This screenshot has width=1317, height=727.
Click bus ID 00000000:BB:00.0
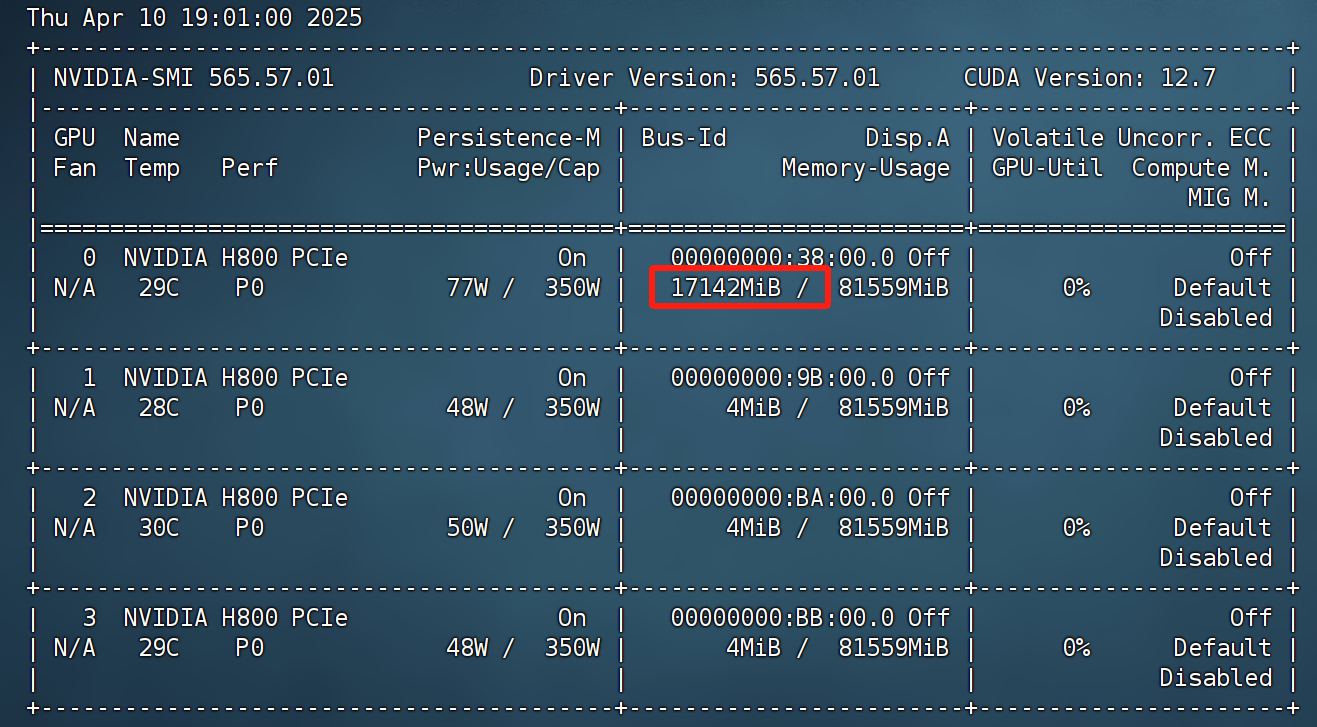(782, 618)
